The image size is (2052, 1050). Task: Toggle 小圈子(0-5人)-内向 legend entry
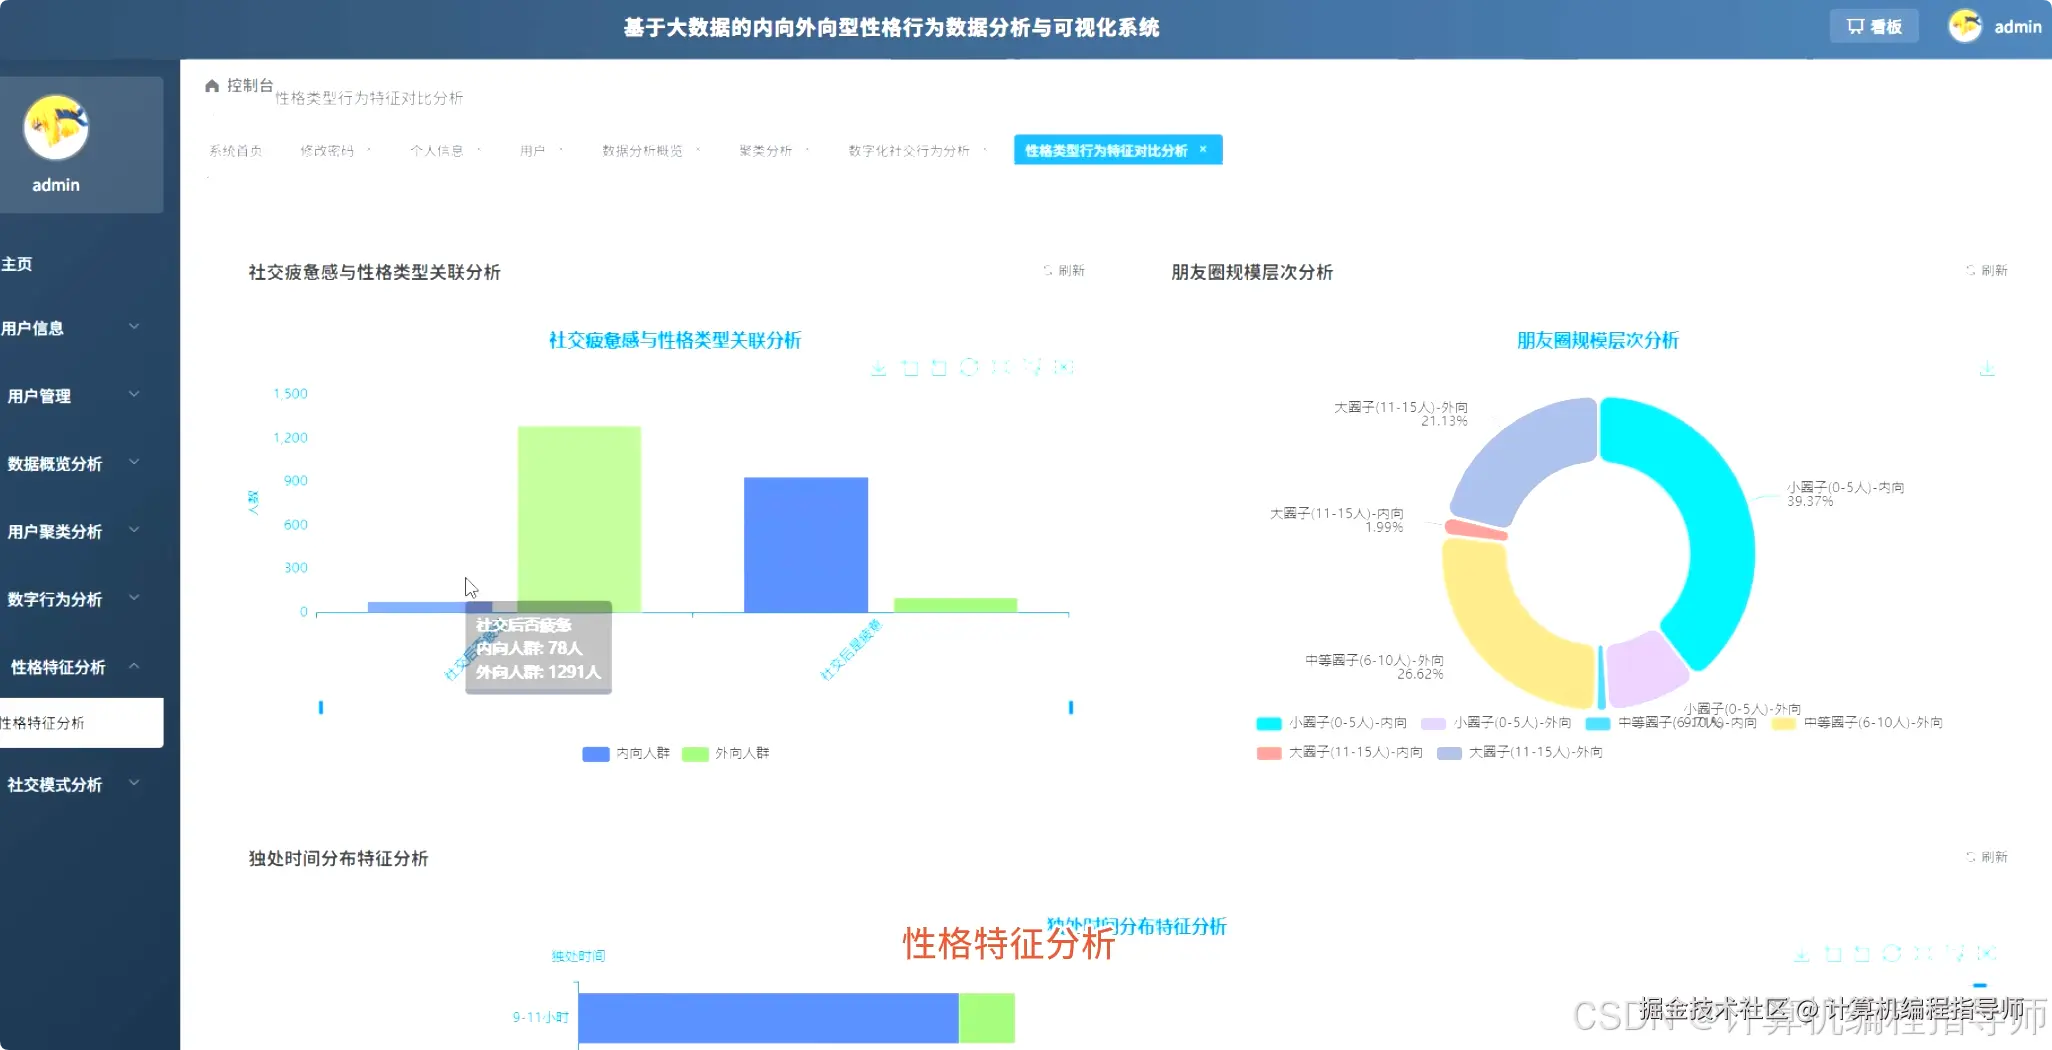(x=1332, y=723)
